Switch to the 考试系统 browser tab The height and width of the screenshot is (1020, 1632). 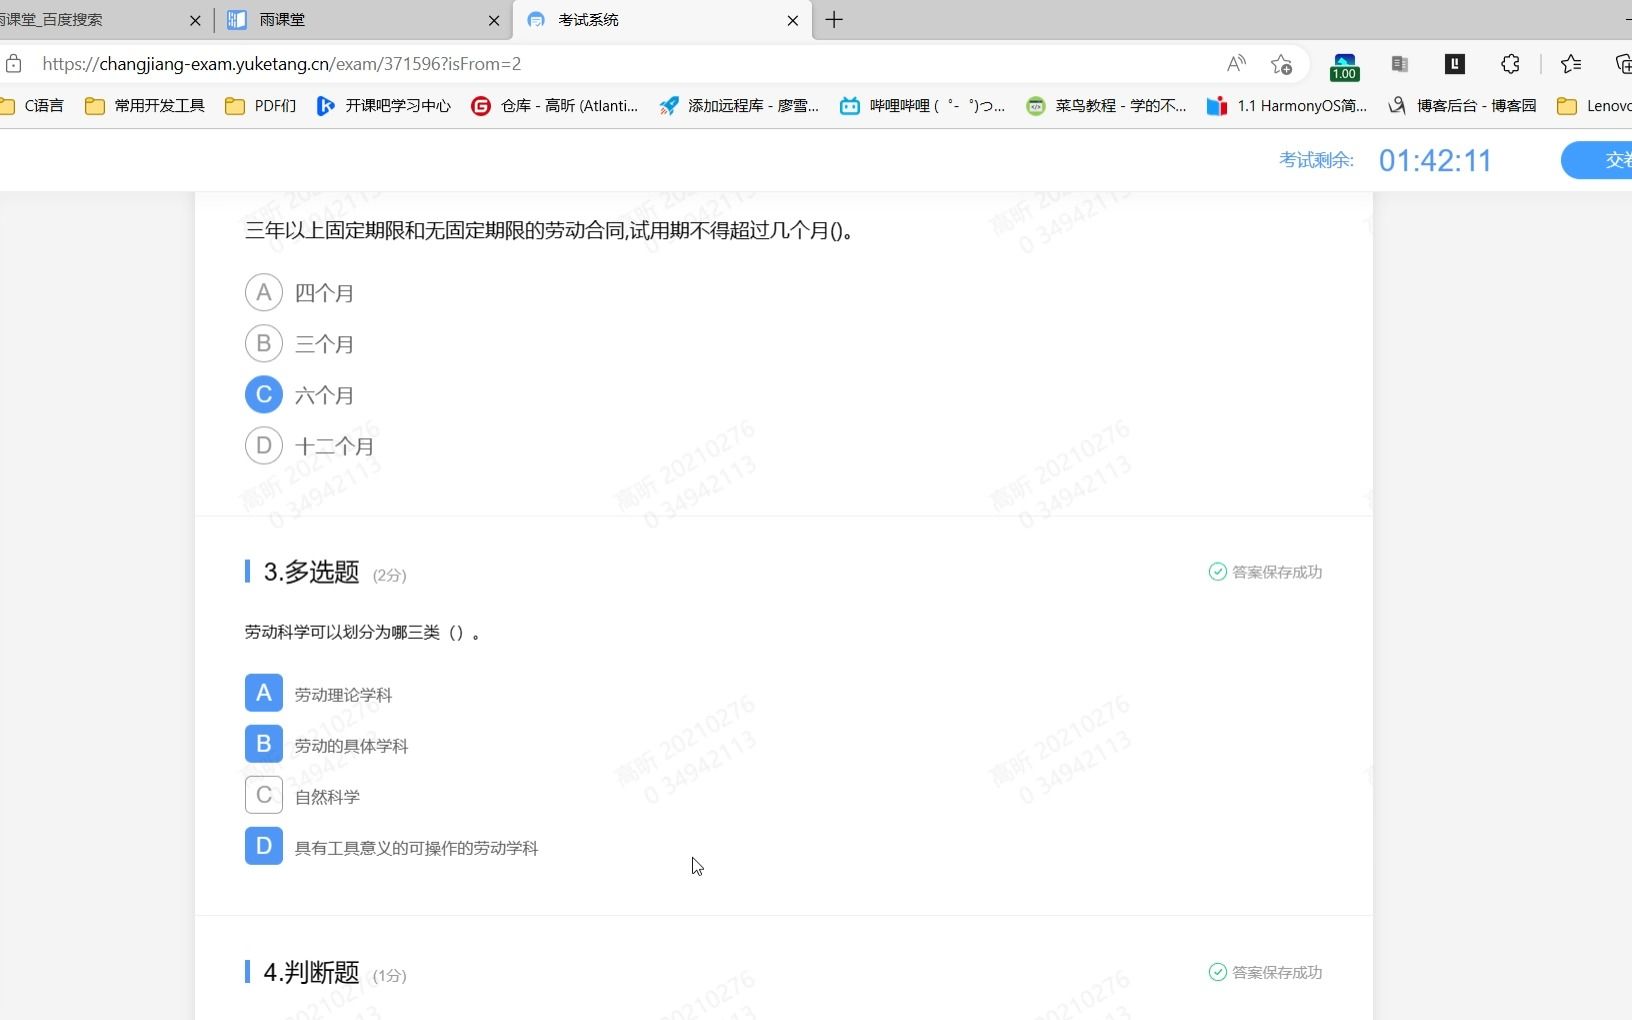(662, 20)
